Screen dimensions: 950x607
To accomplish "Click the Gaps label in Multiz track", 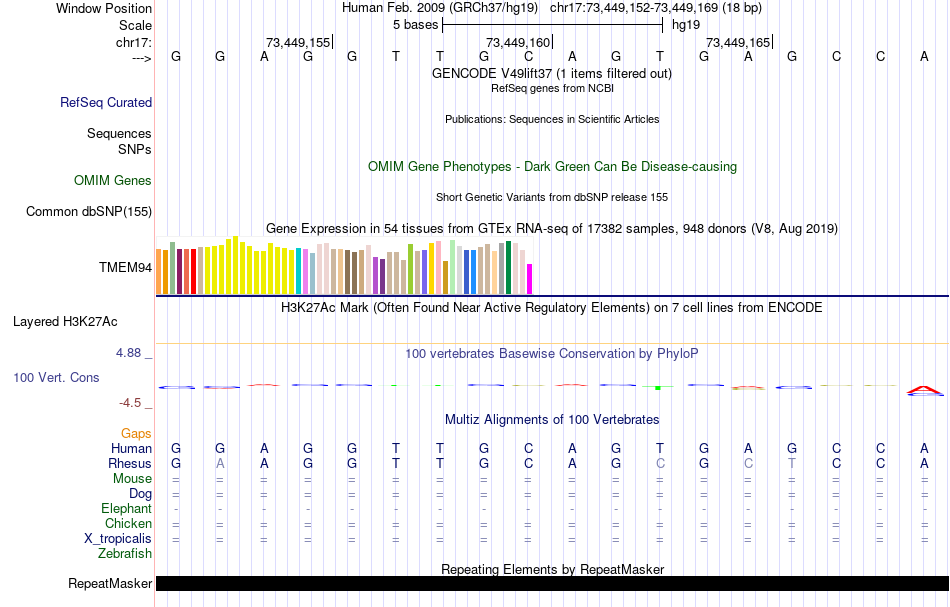I will 136,433.
